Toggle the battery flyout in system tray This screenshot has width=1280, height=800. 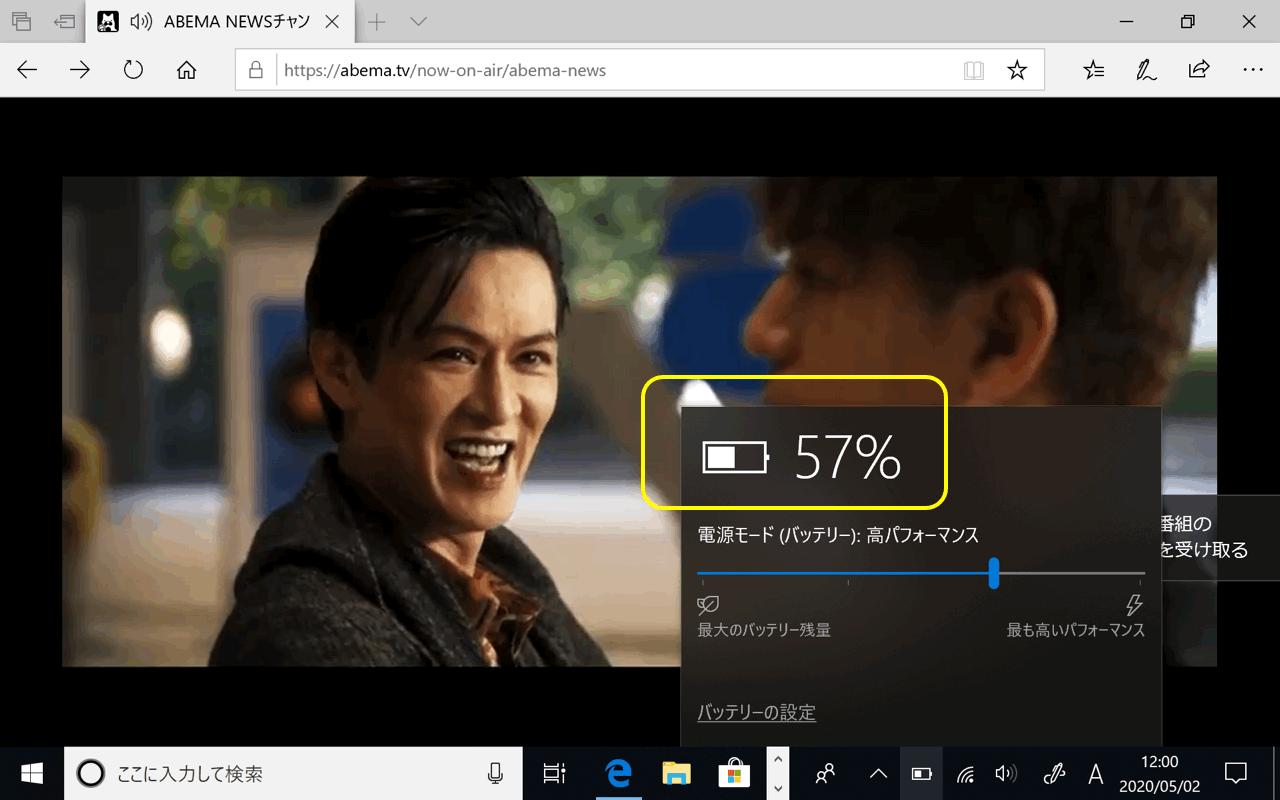(921, 773)
